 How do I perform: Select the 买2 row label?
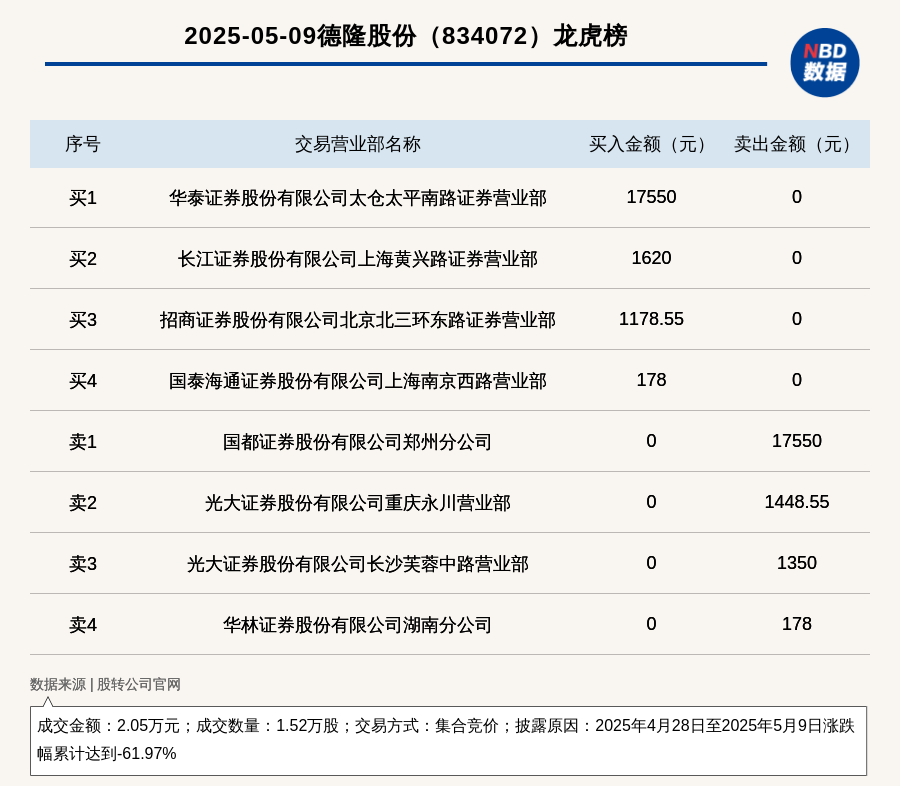83,259
